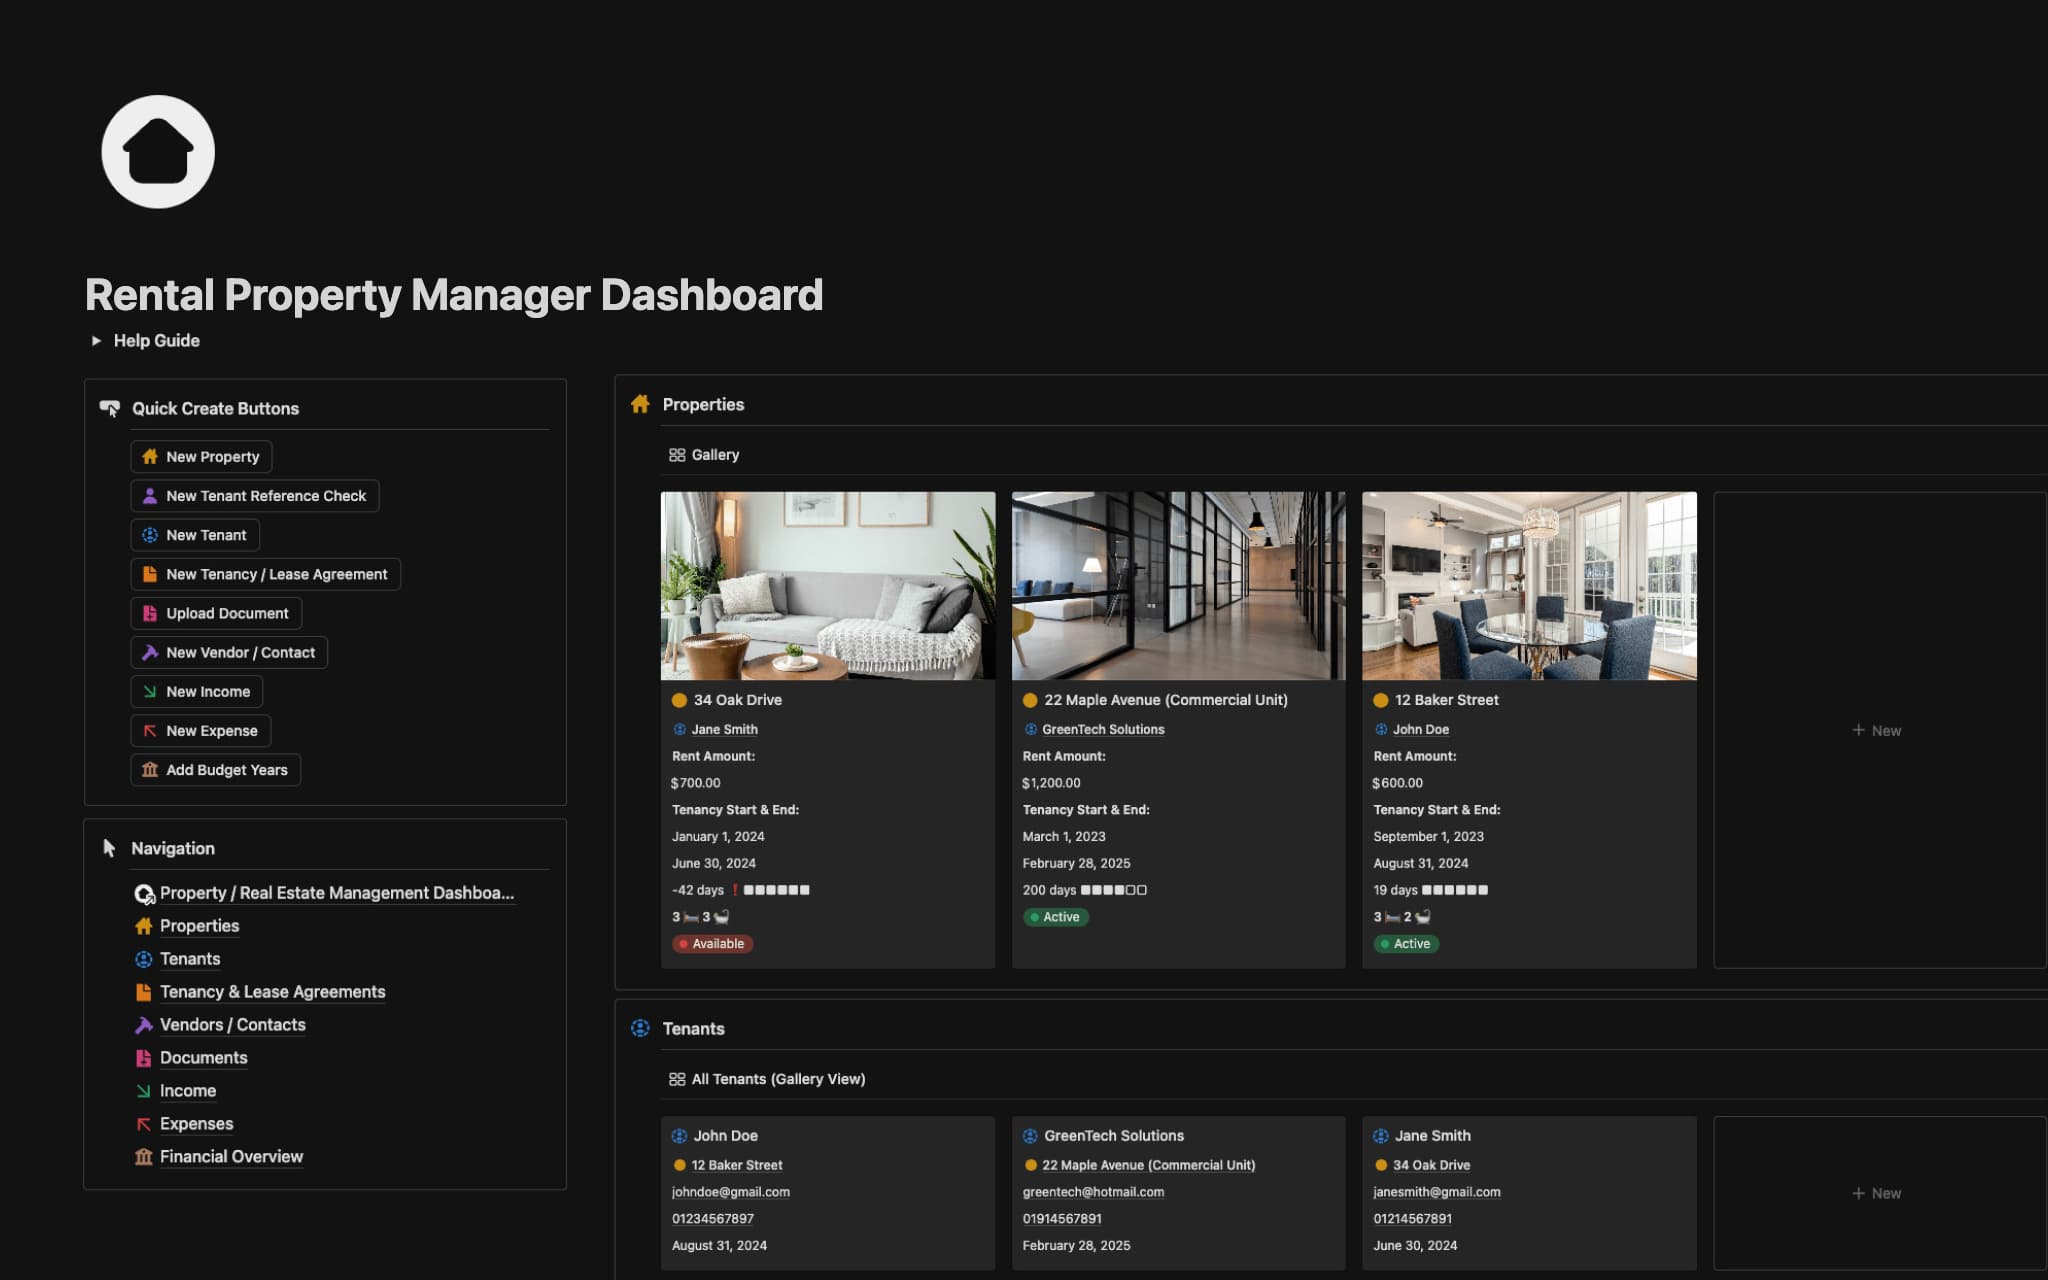2048x1280 pixels.
Task: Click the red arrow icon next to Expenses
Action: coord(143,1123)
